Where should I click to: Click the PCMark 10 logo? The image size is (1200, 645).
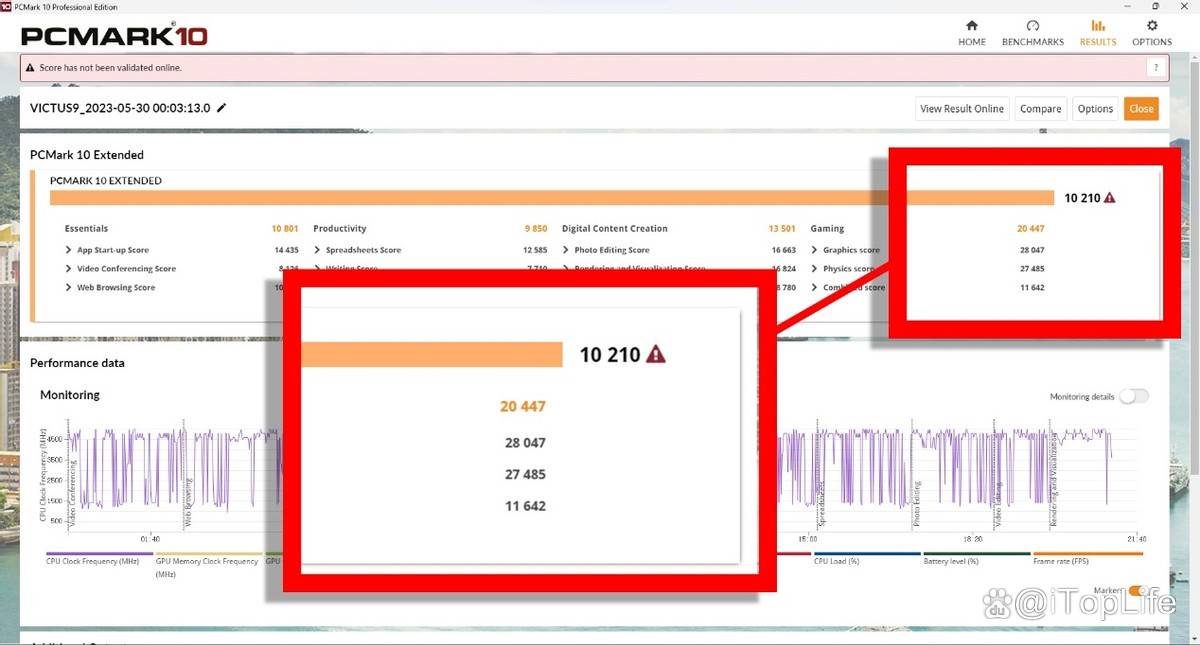pyautogui.click(x=114, y=37)
